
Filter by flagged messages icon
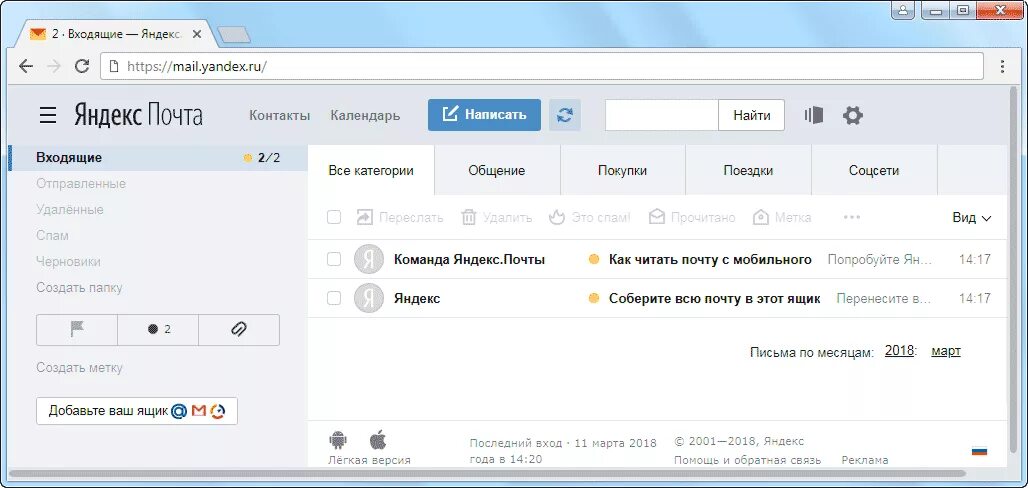77,329
